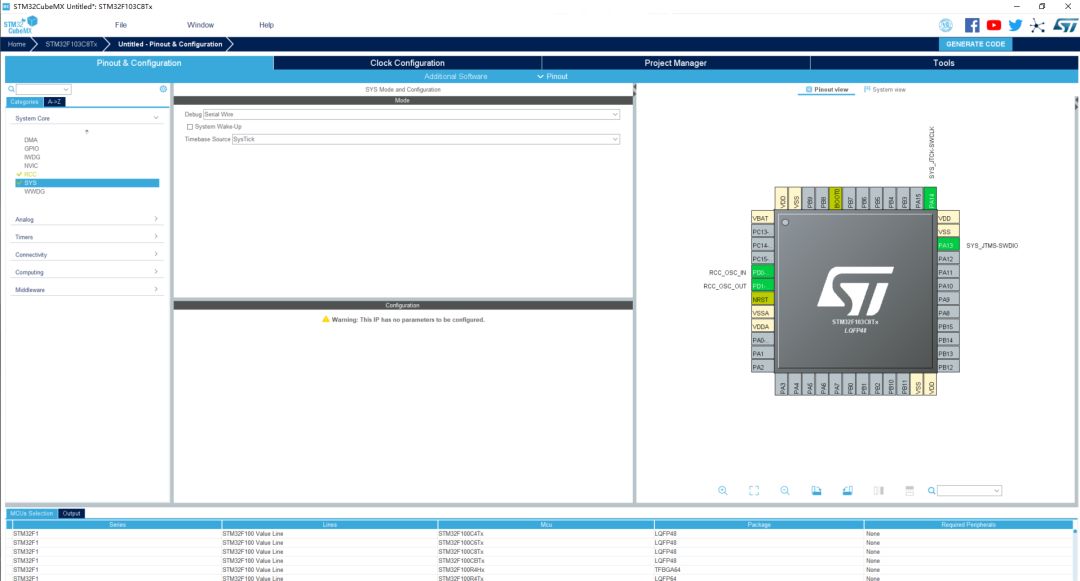This screenshot has width=1080, height=581.
Task: Open the settings gear in the categories panel
Action: click(163, 89)
